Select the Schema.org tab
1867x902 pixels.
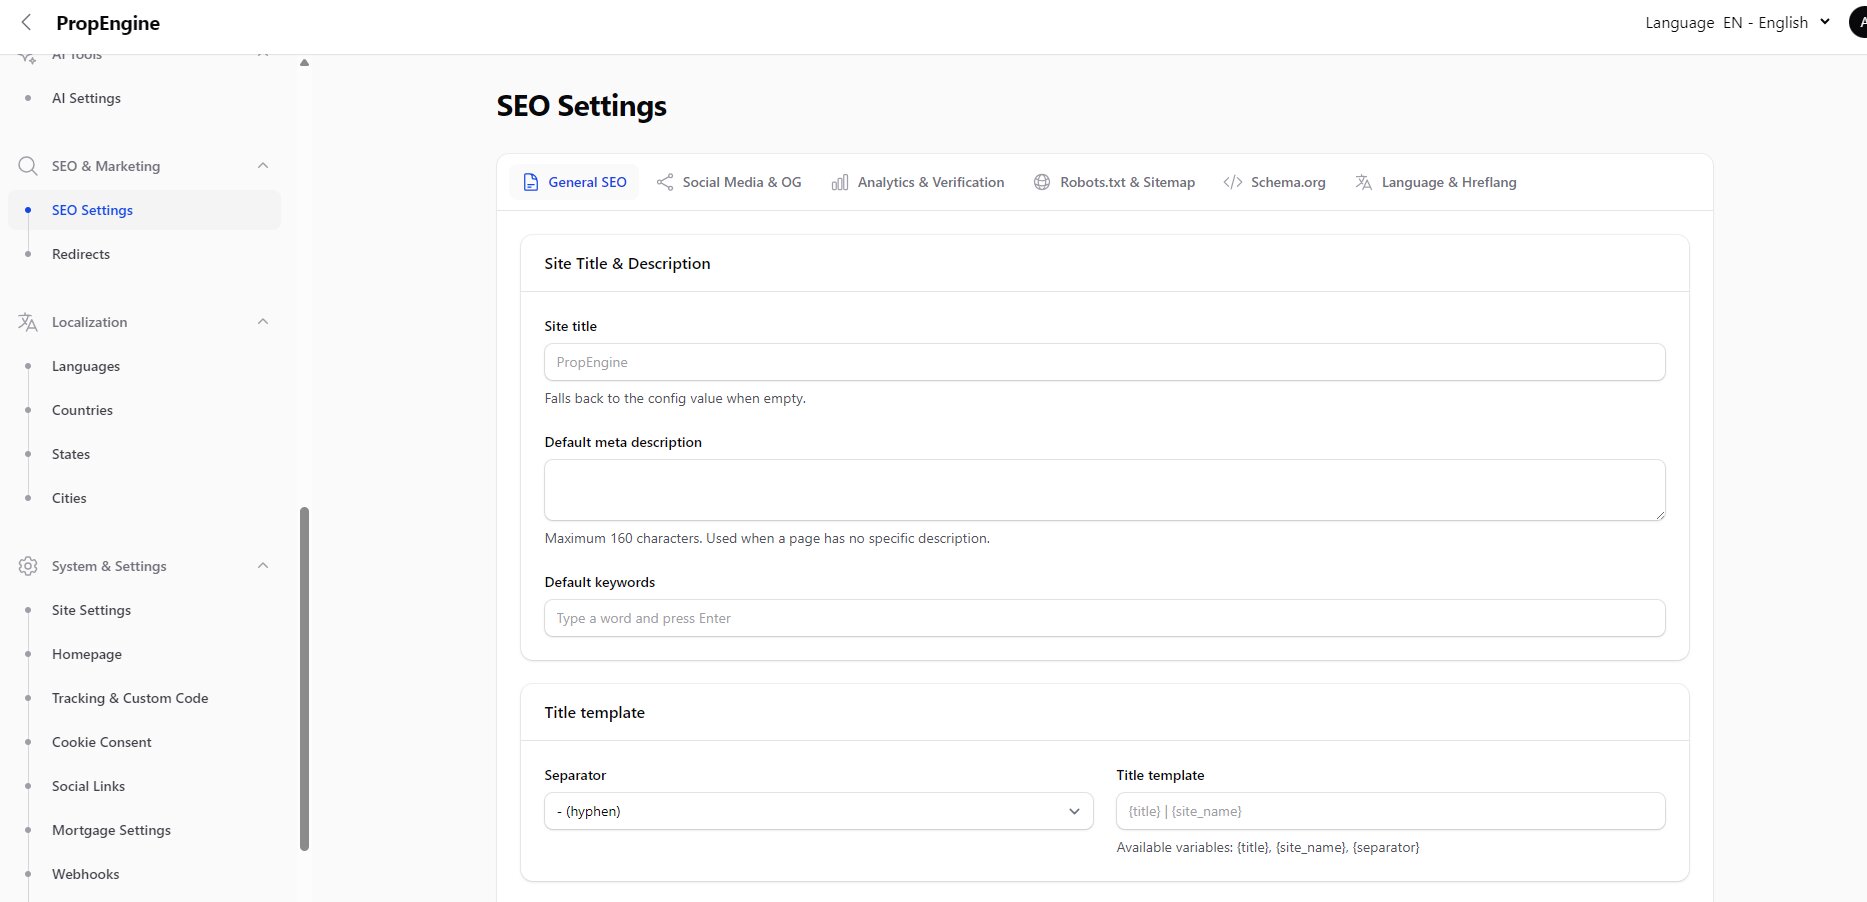pos(1275,182)
